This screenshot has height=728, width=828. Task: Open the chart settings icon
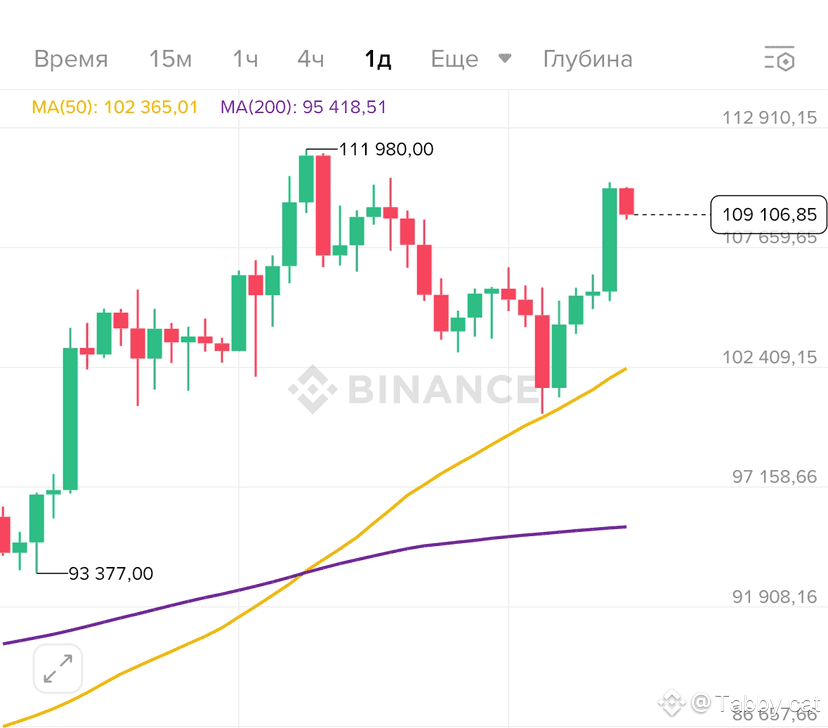click(779, 59)
